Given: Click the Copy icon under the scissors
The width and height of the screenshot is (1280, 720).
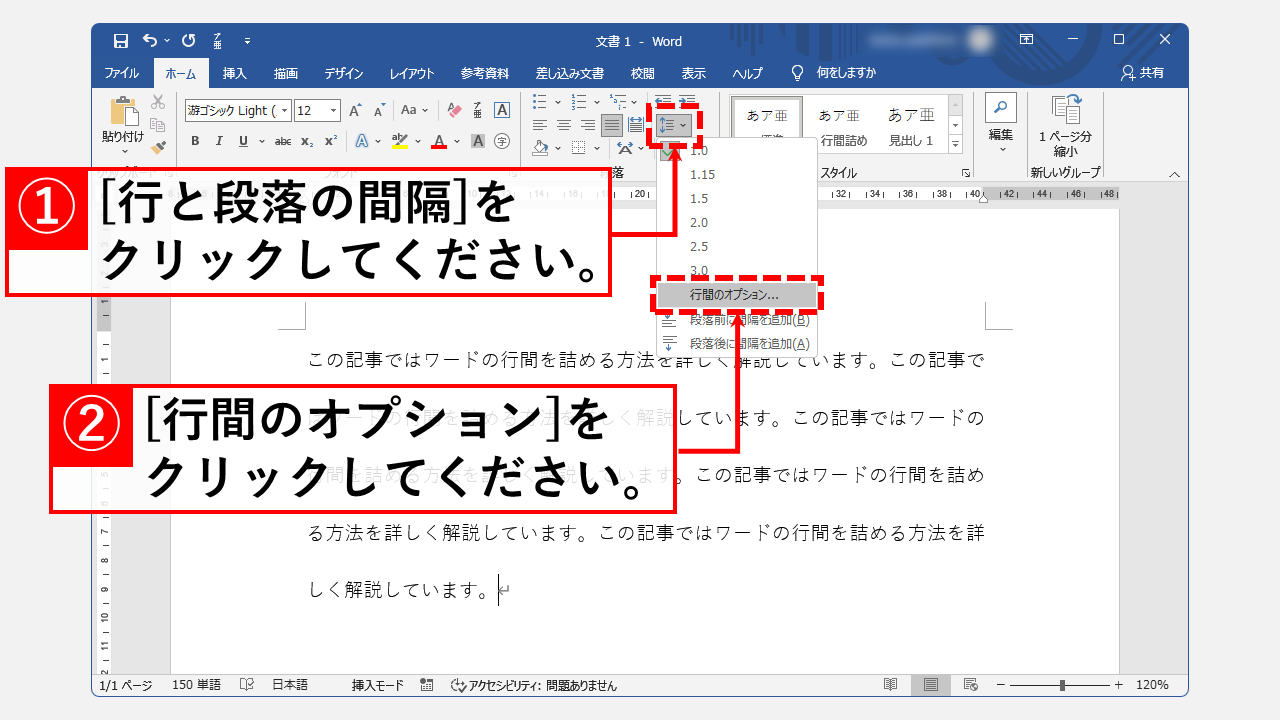Looking at the screenshot, I should coord(158,124).
